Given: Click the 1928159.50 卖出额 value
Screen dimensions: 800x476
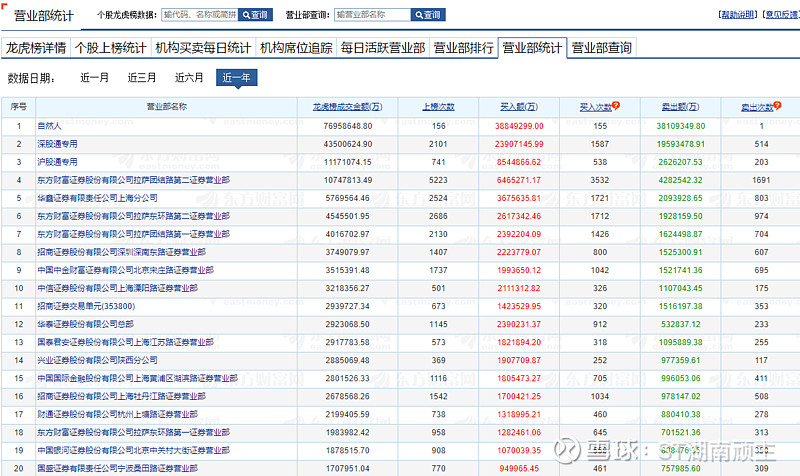Looking at the screenshot, I should [680, 216].
